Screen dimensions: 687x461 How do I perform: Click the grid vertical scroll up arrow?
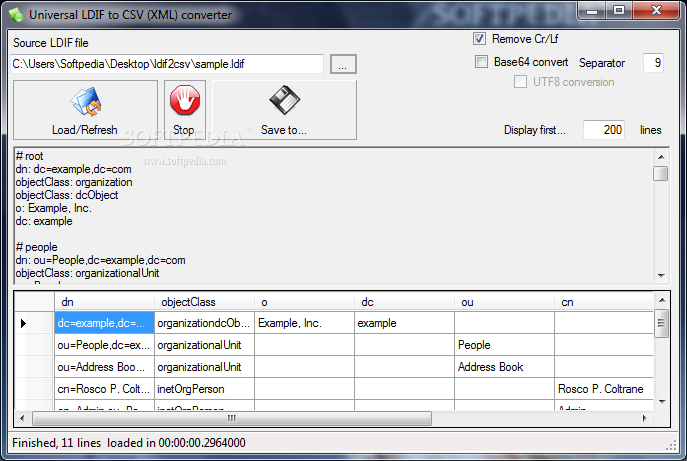tap(662, 300)
